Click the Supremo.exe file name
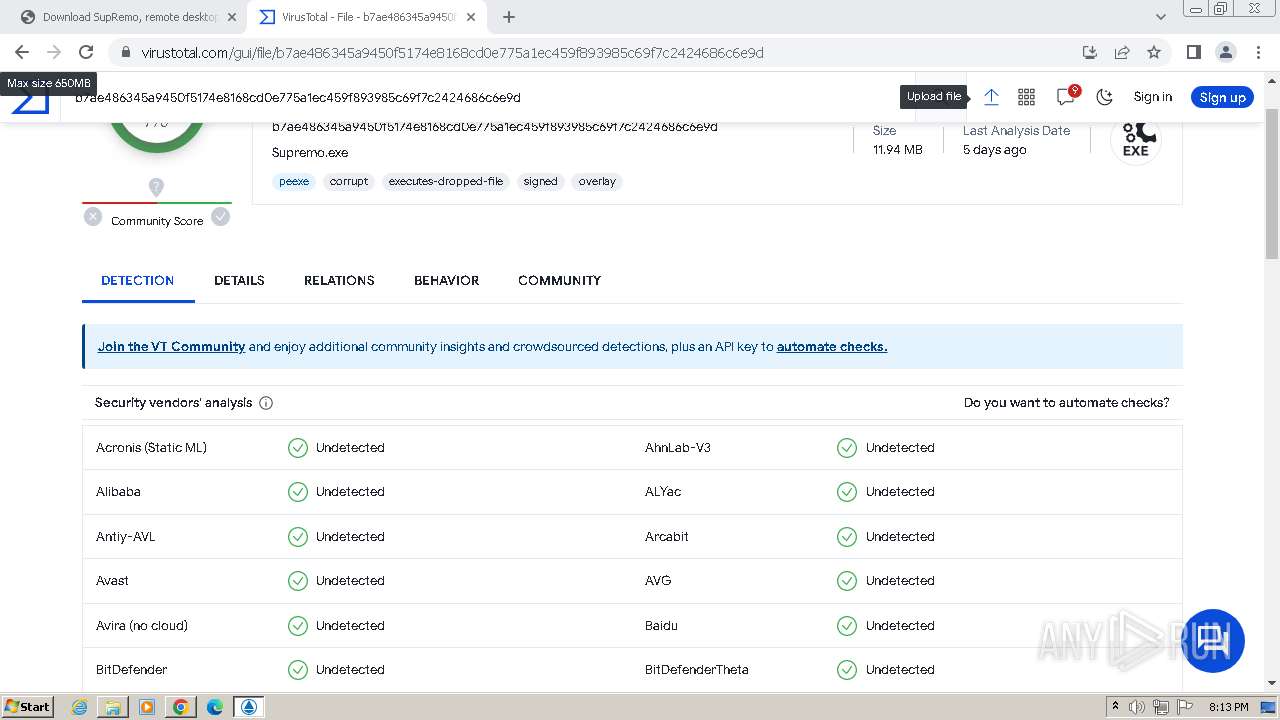The height and width of the screenshot is (720, 1280). (x=310, y=153)
